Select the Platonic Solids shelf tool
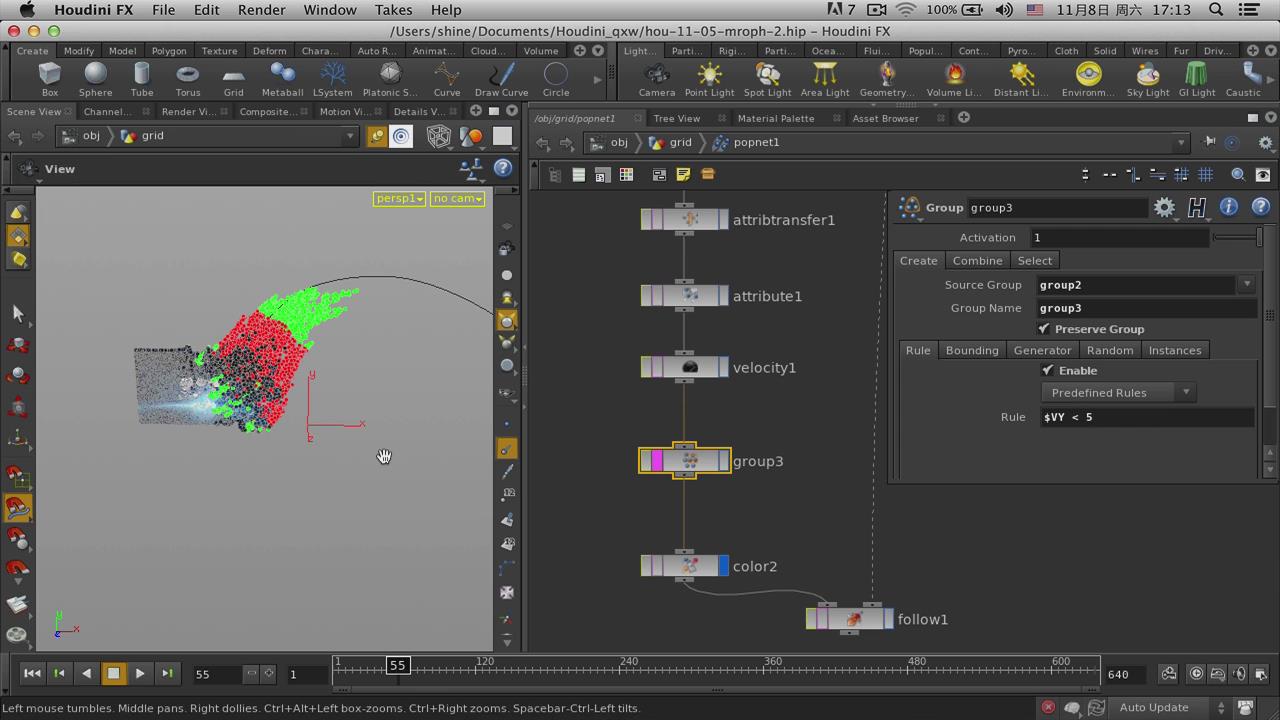Viewport: 1280px width, 720px height. pos(390,78)
